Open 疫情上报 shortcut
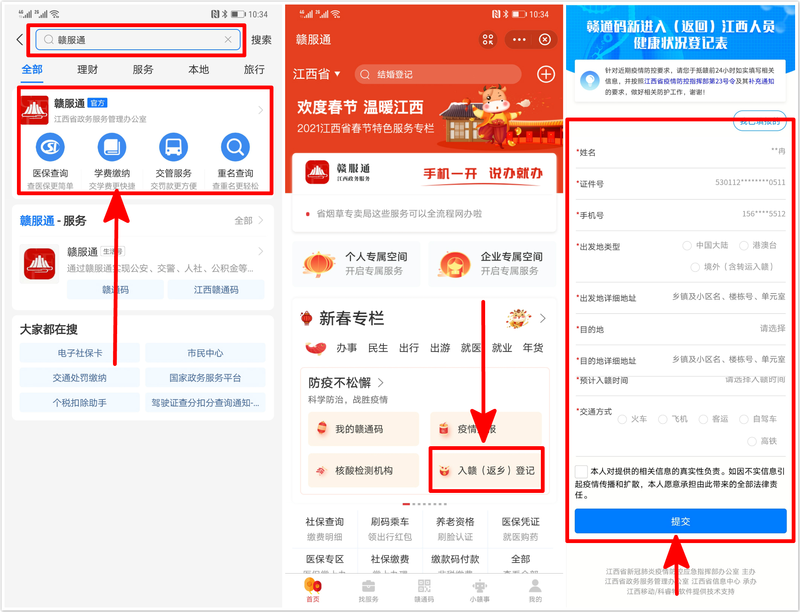 click(x=486, y=429)
